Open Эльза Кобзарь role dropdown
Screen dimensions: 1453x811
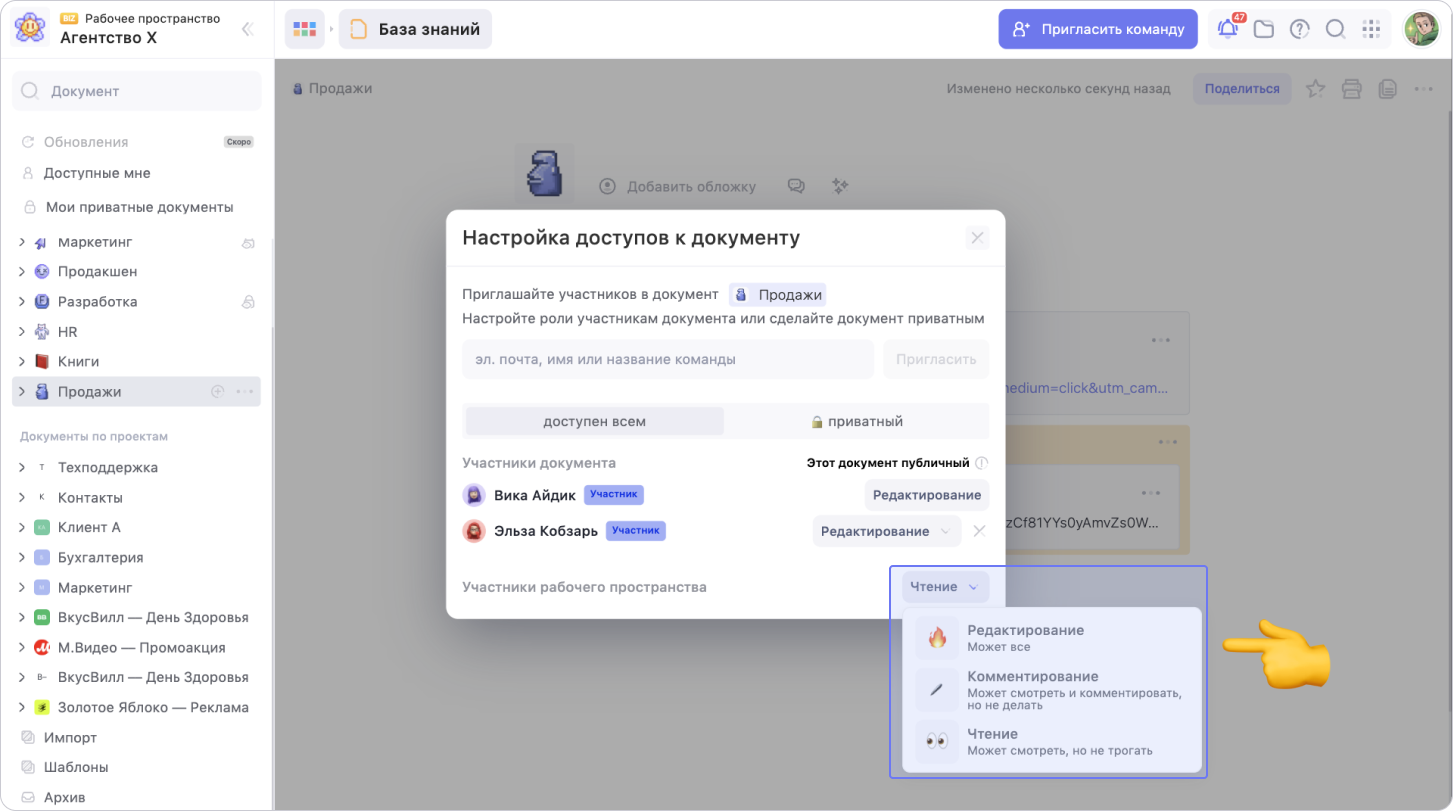point(886,531)
